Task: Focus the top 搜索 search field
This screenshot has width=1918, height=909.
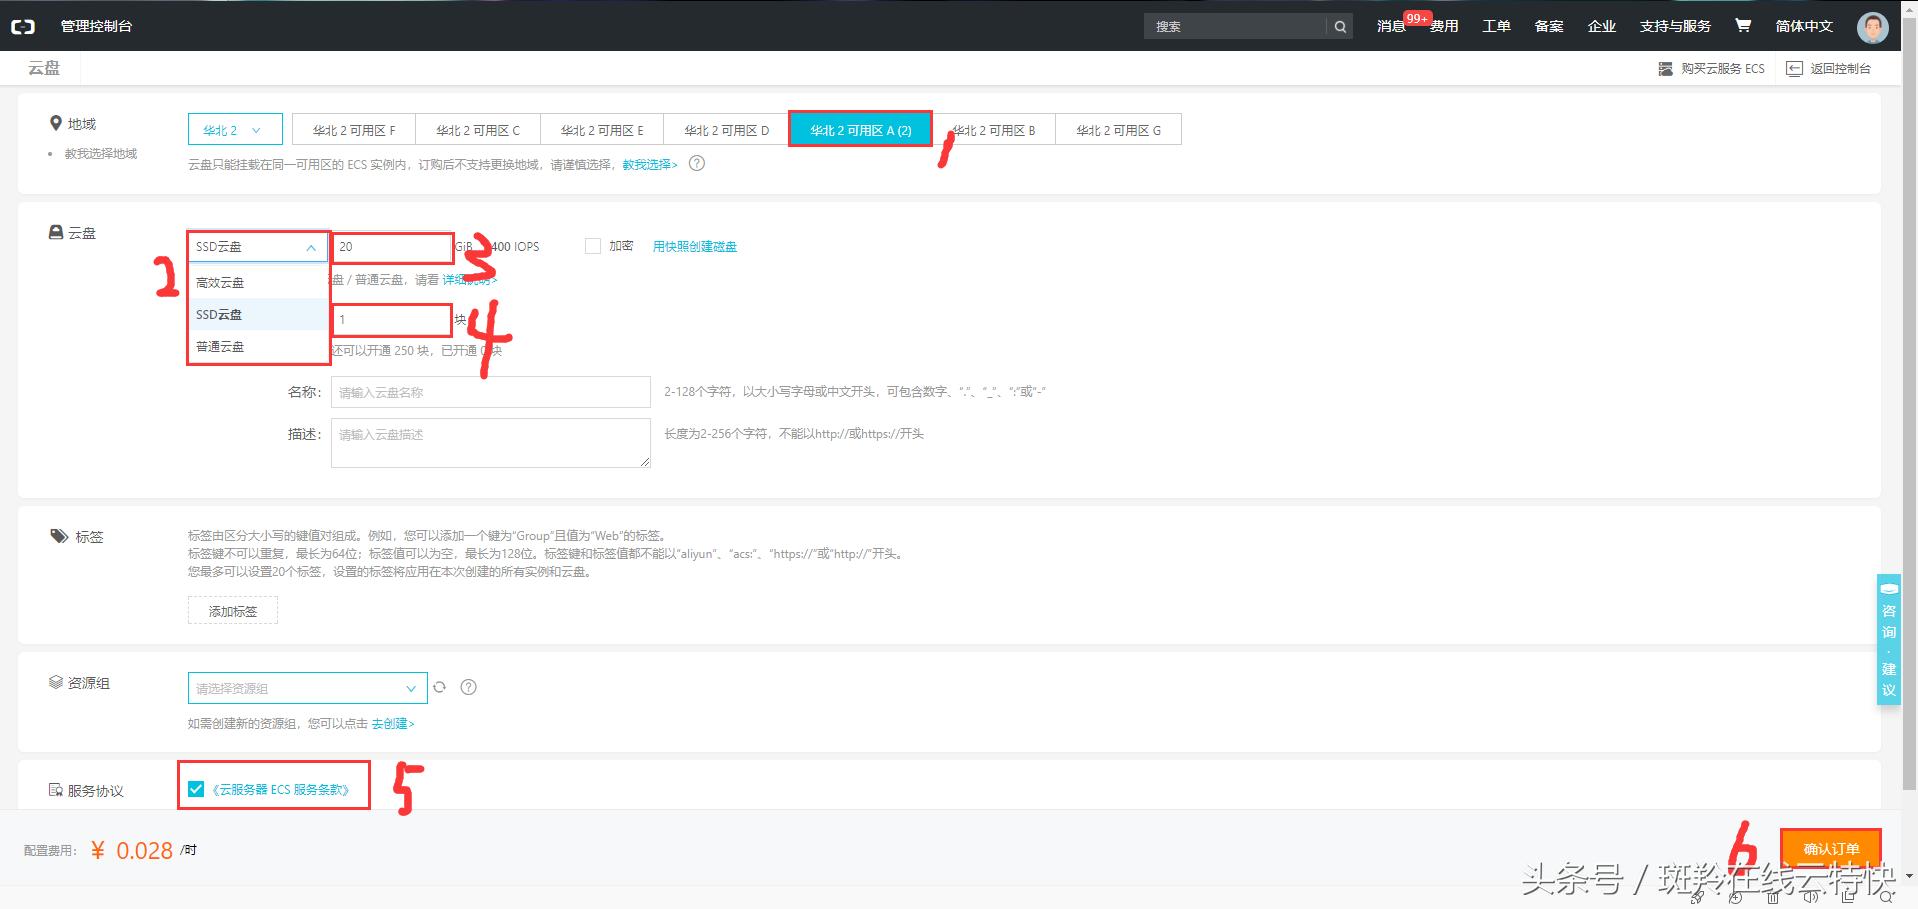Action: click(x=1235, y=27)
